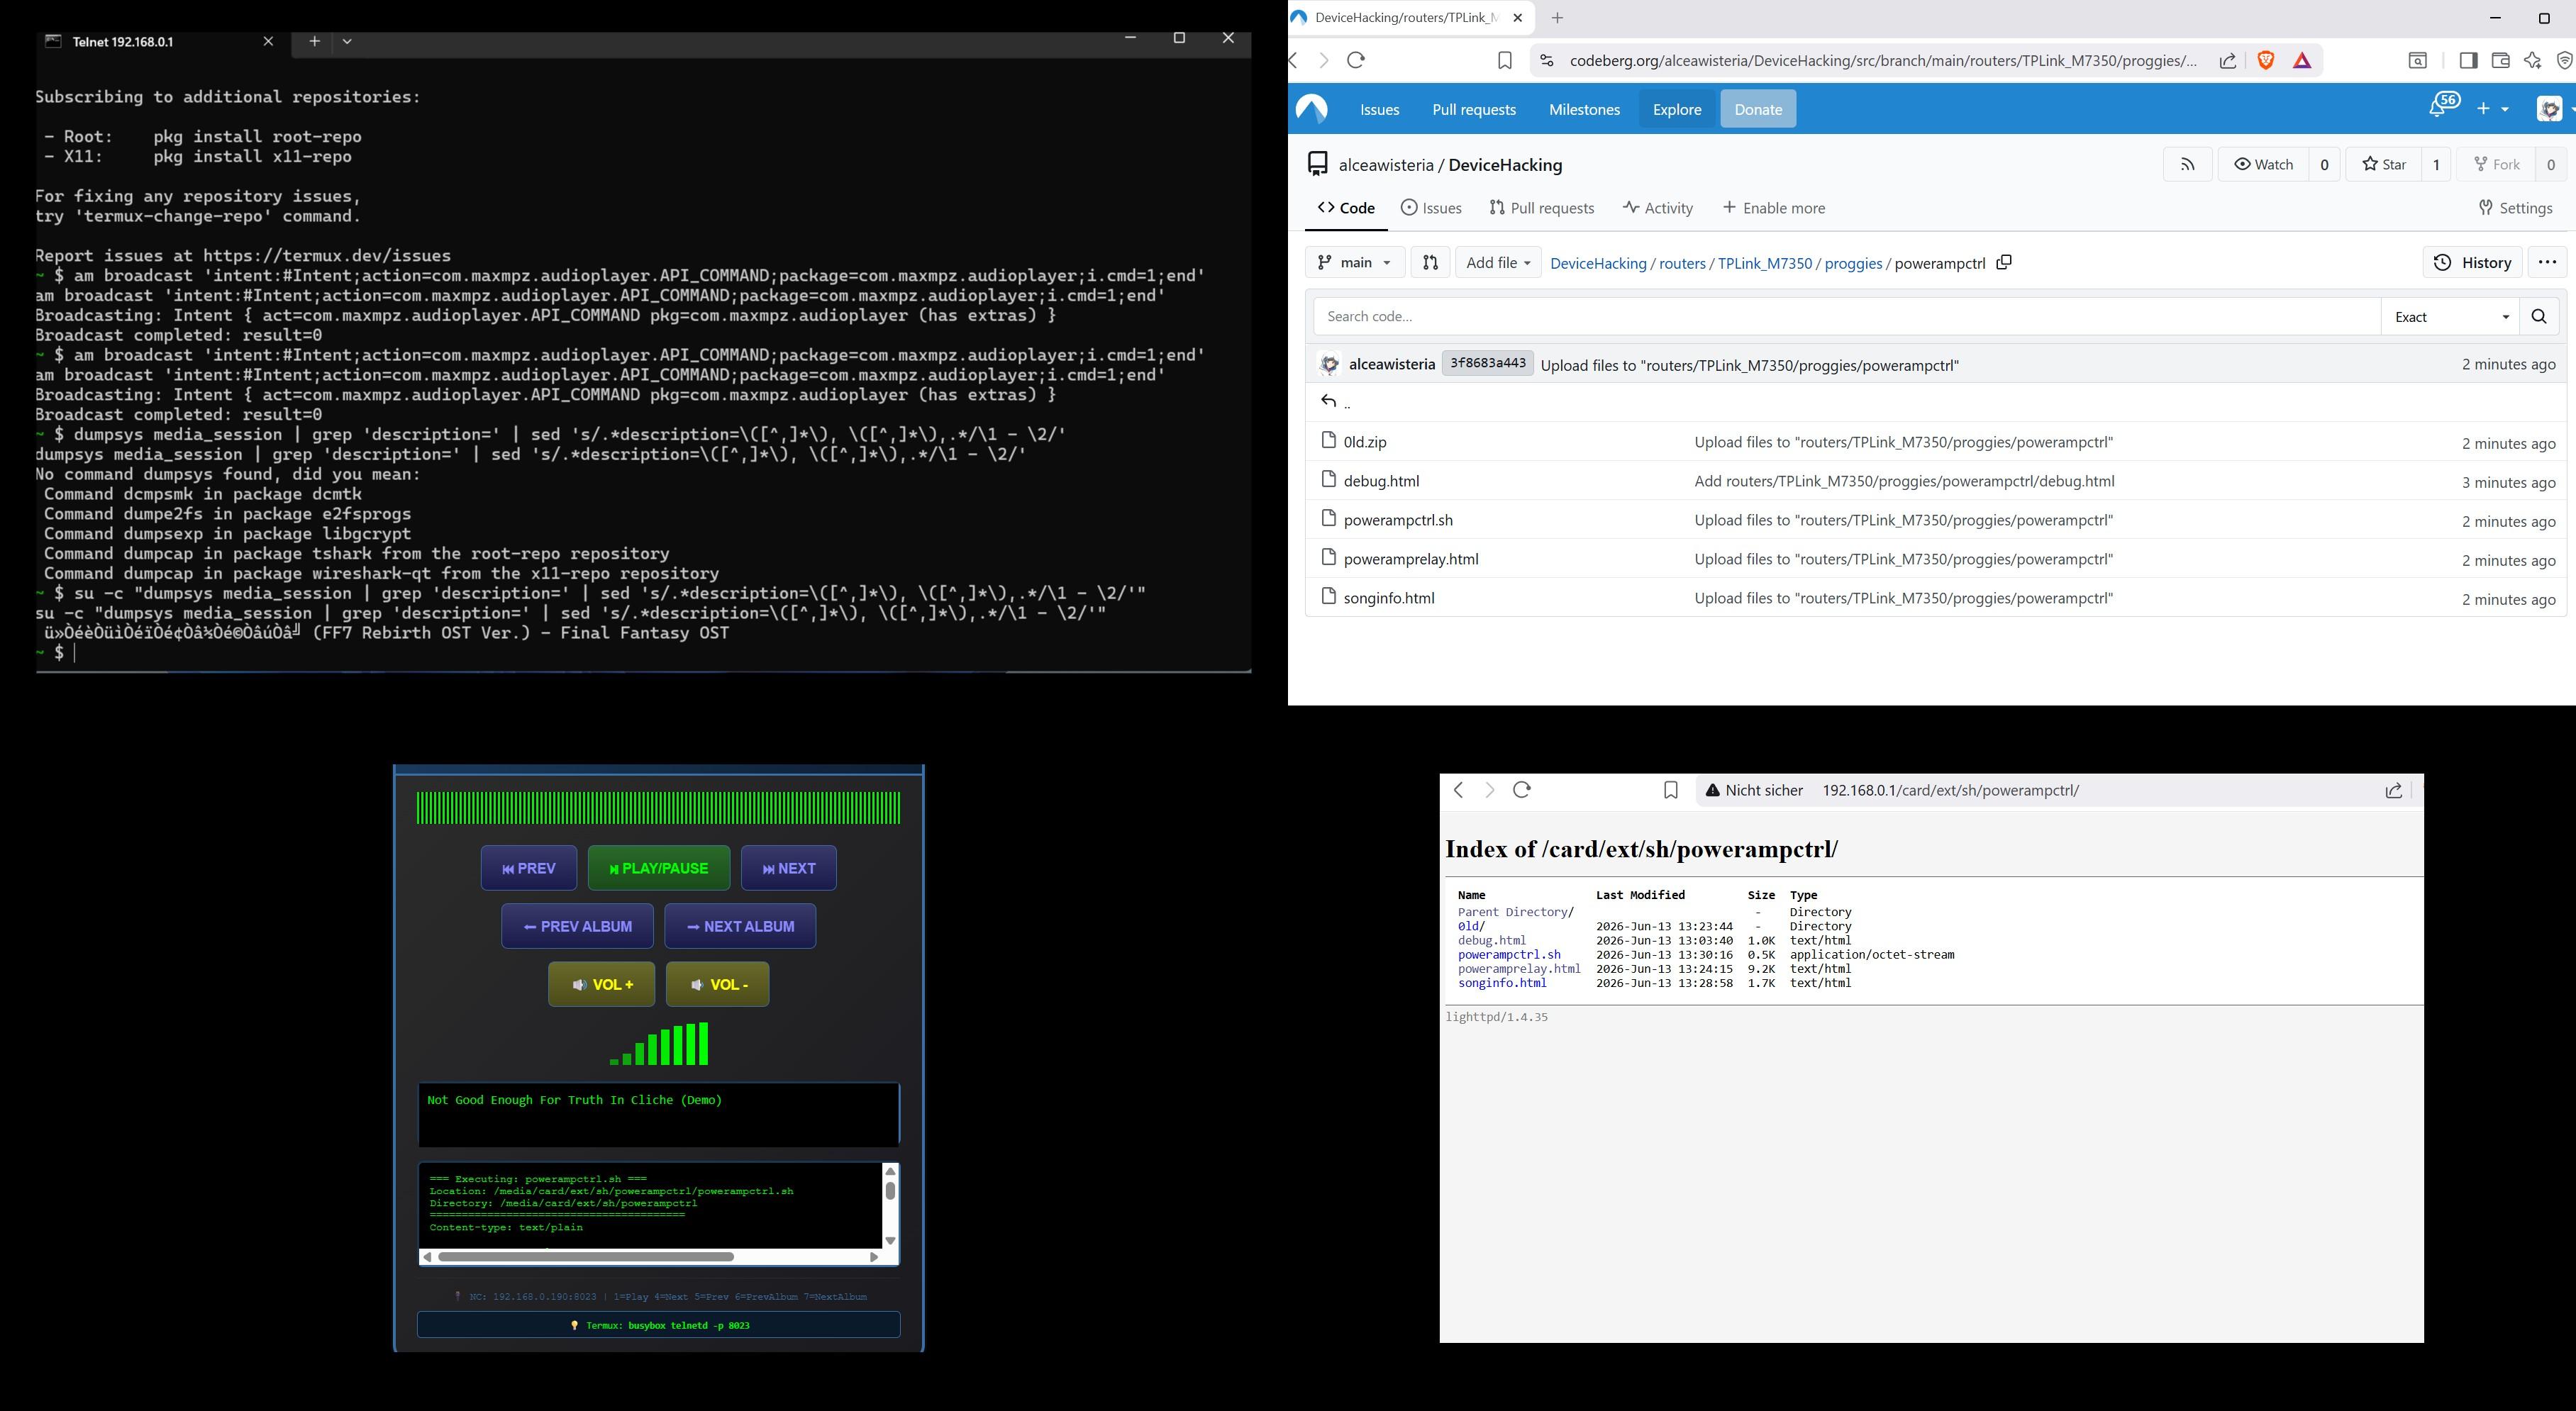The height and width of the screenshot is (1411, 2576).
Task: Open 0ld.zip in Codeberg file list
Action: tap(1365, 443)
